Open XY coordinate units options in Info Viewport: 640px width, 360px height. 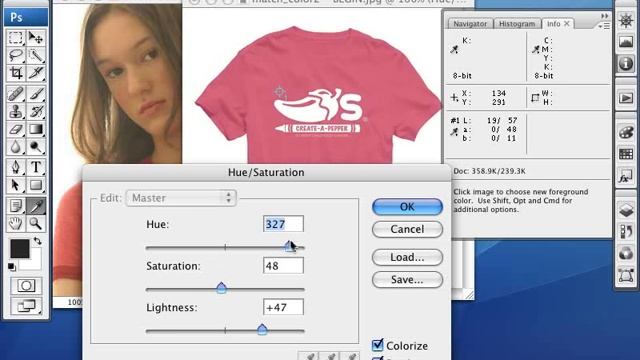tap(454, 98)
